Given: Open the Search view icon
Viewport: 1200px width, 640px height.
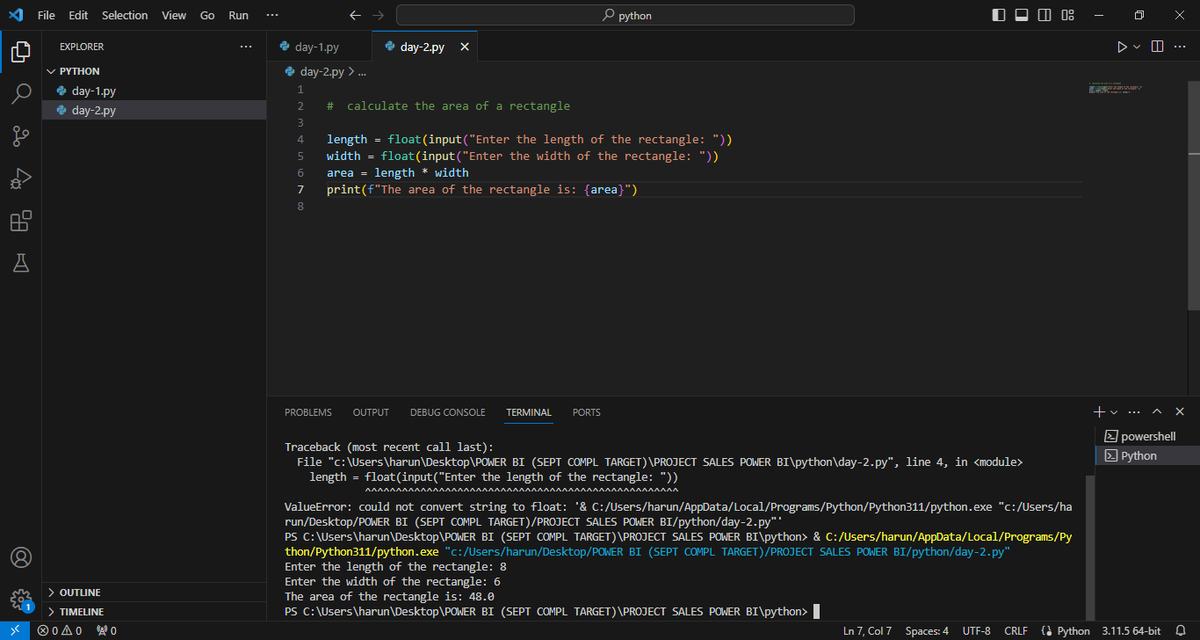Looking at the screenshot, I should click(21, 94).
